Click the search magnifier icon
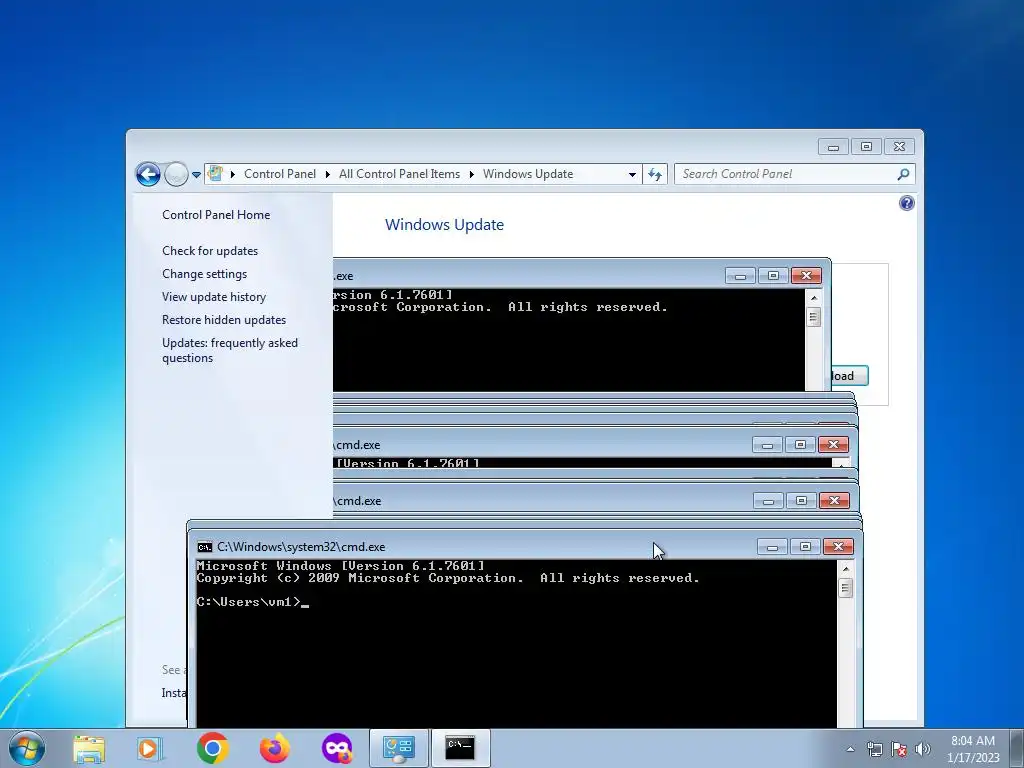The width and height of the screenshot is (1024, 768). pyautogui.click(x=903, y=174)
